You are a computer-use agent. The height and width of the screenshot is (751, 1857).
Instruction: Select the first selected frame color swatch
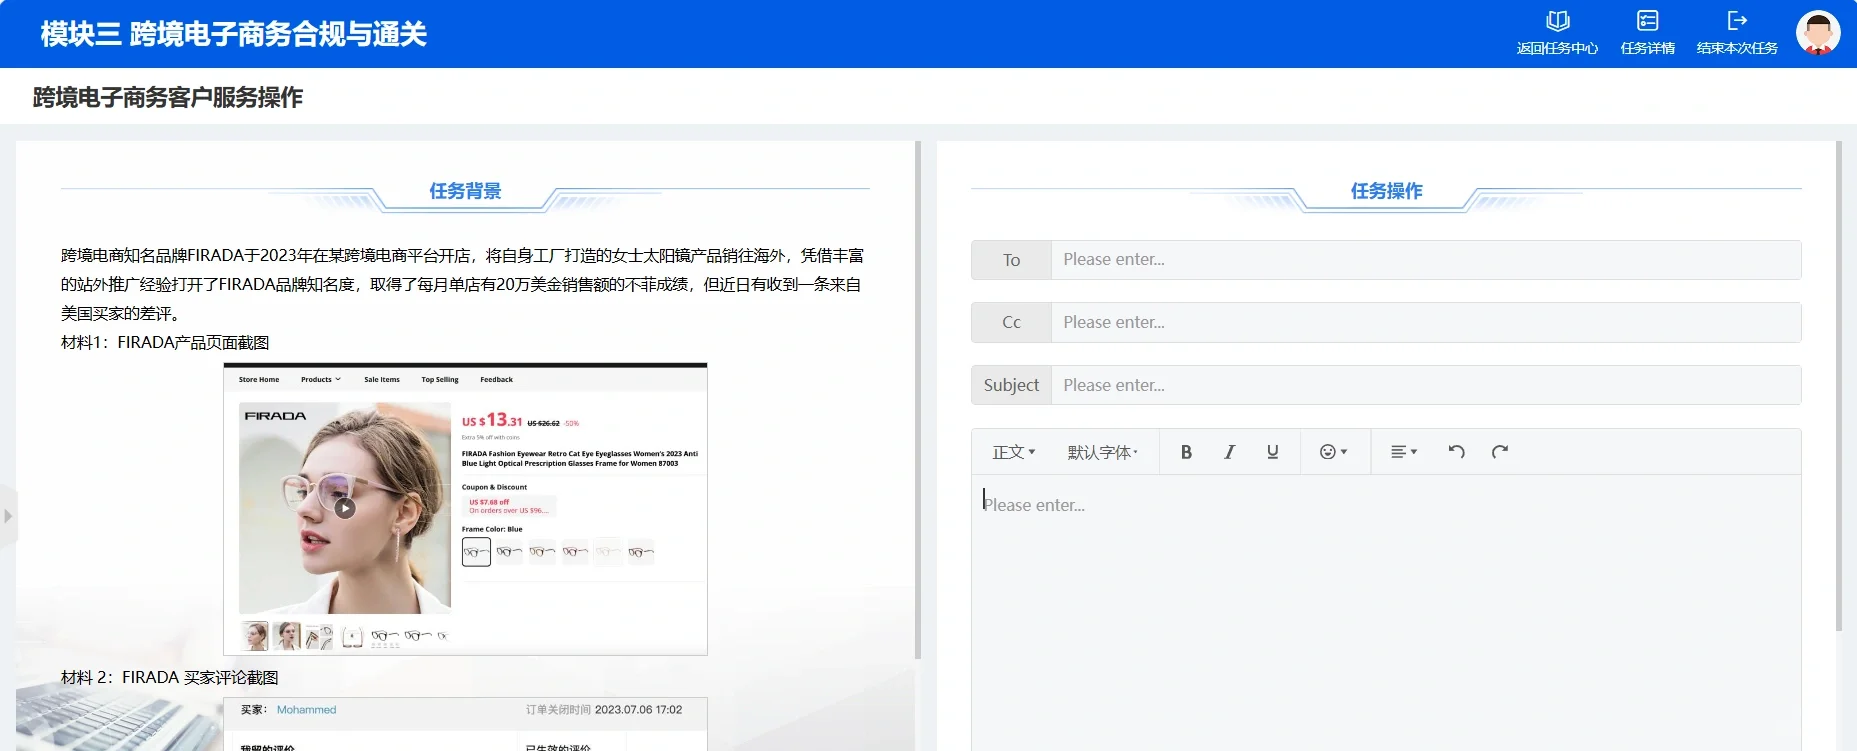[476, 552]
